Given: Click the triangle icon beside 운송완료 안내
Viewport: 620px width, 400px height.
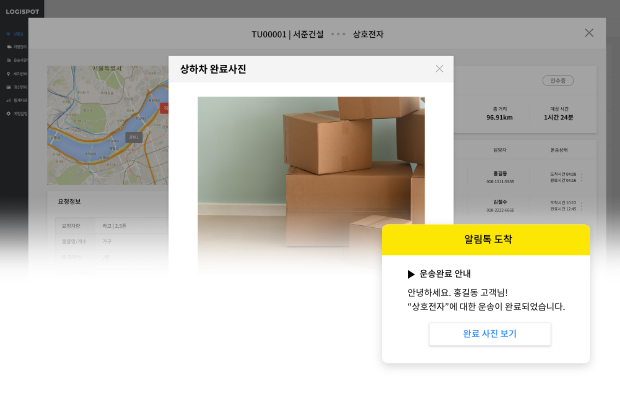Looking at the screenshot, I should pos(411,274).
